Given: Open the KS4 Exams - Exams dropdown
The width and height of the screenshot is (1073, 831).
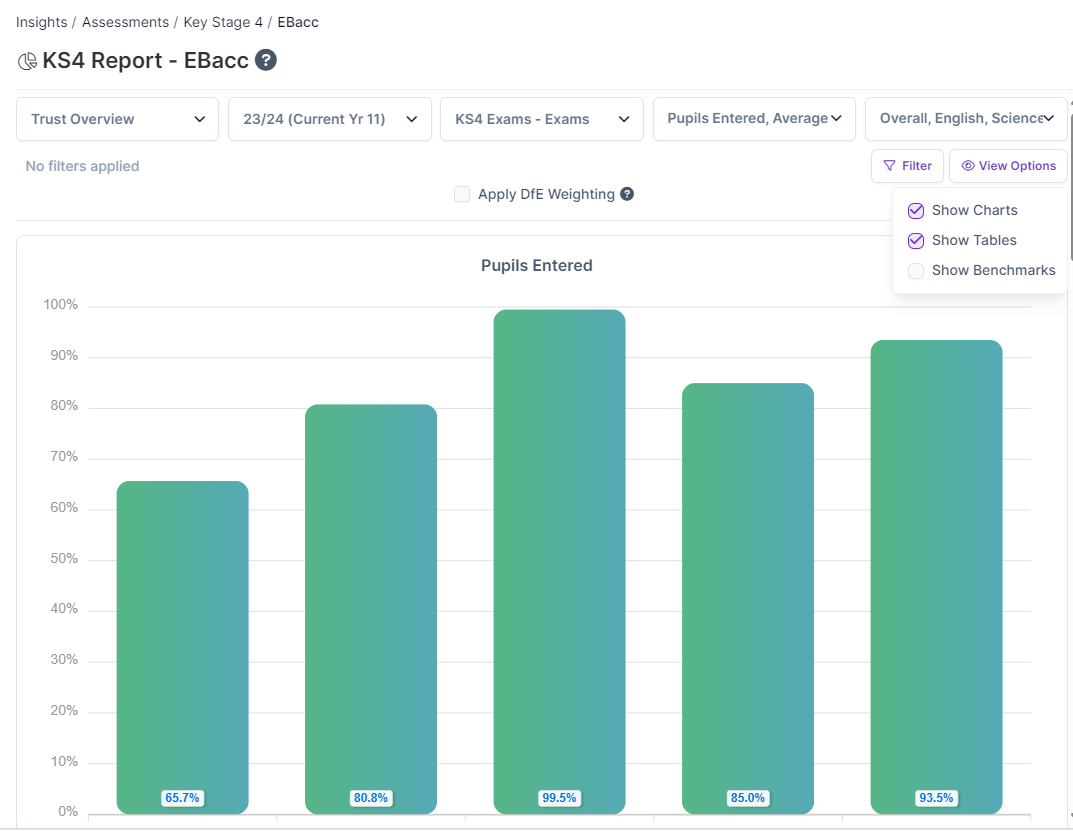Looking at the screenshot, I should coord(542,119).
